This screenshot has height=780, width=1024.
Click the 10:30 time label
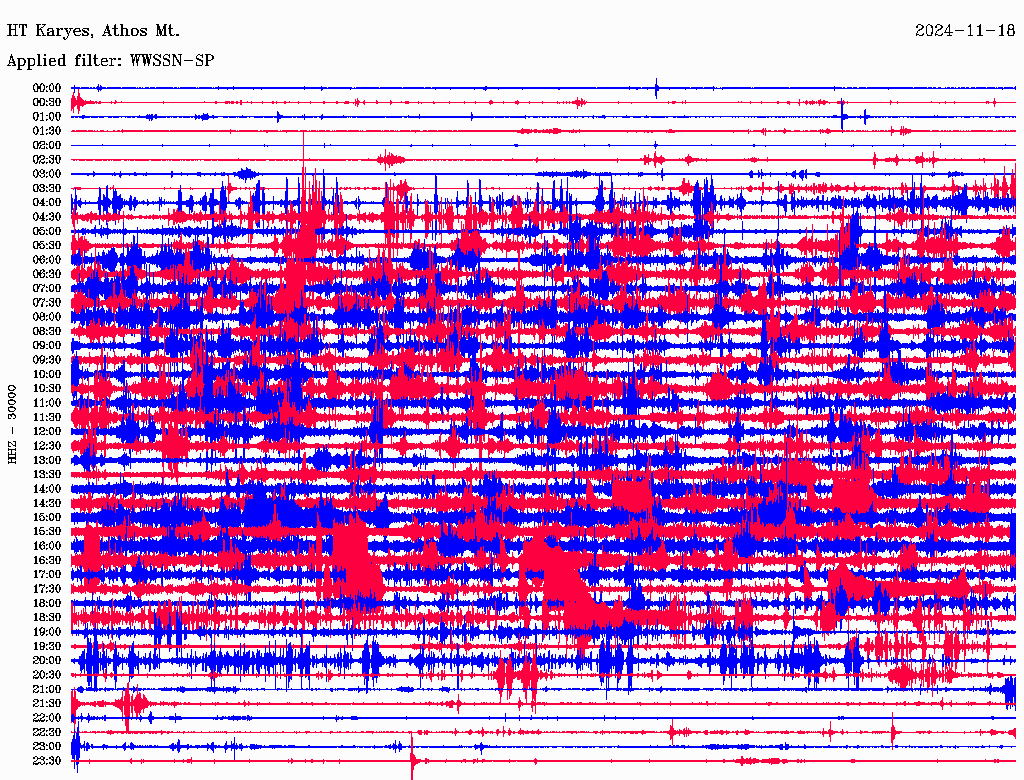[47, 389]
